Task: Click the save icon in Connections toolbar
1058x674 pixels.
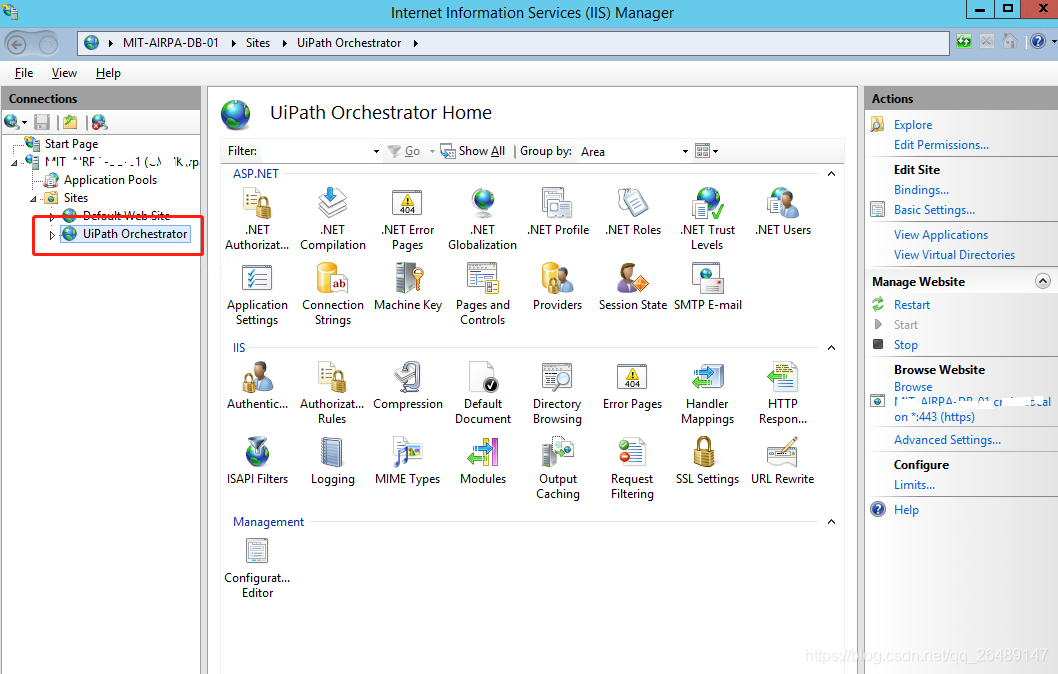Action: coord(42,122)
